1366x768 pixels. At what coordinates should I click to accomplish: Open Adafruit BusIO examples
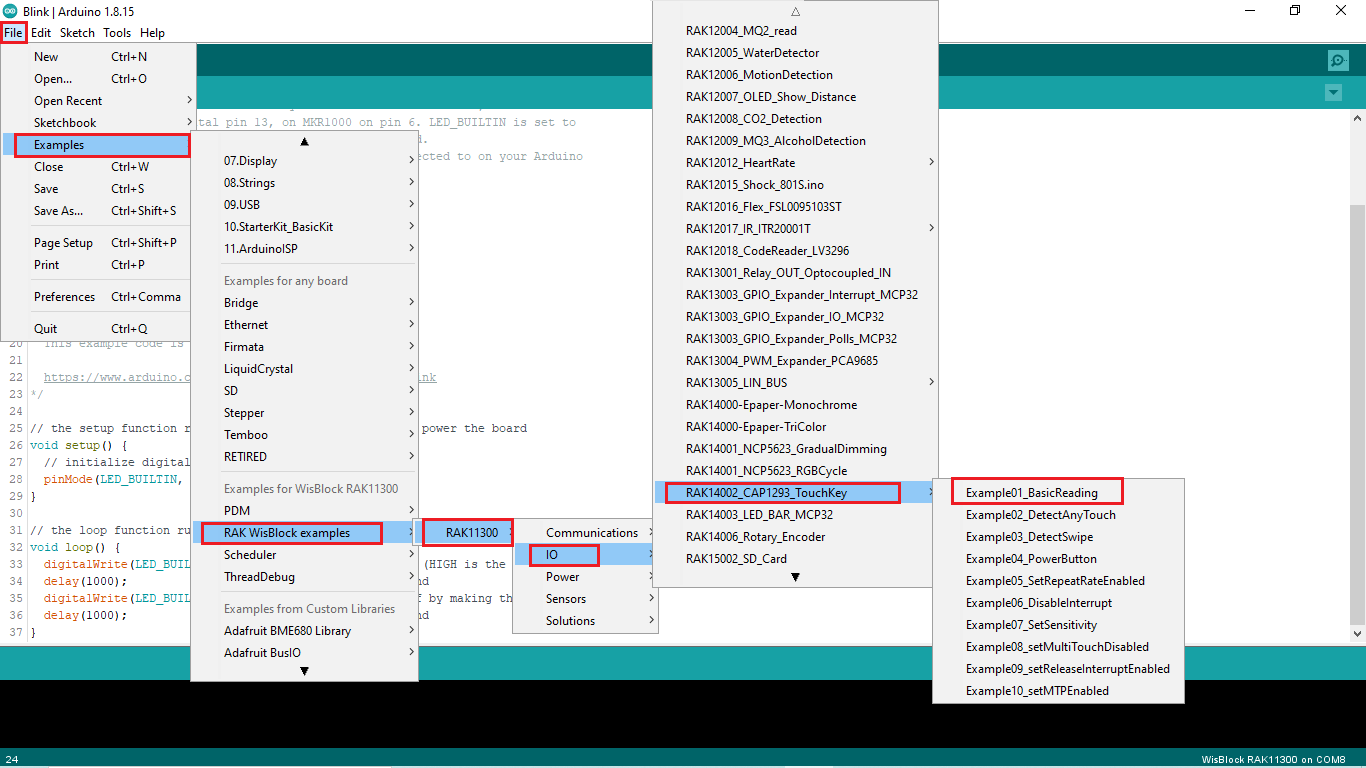[x=304, y=653]
